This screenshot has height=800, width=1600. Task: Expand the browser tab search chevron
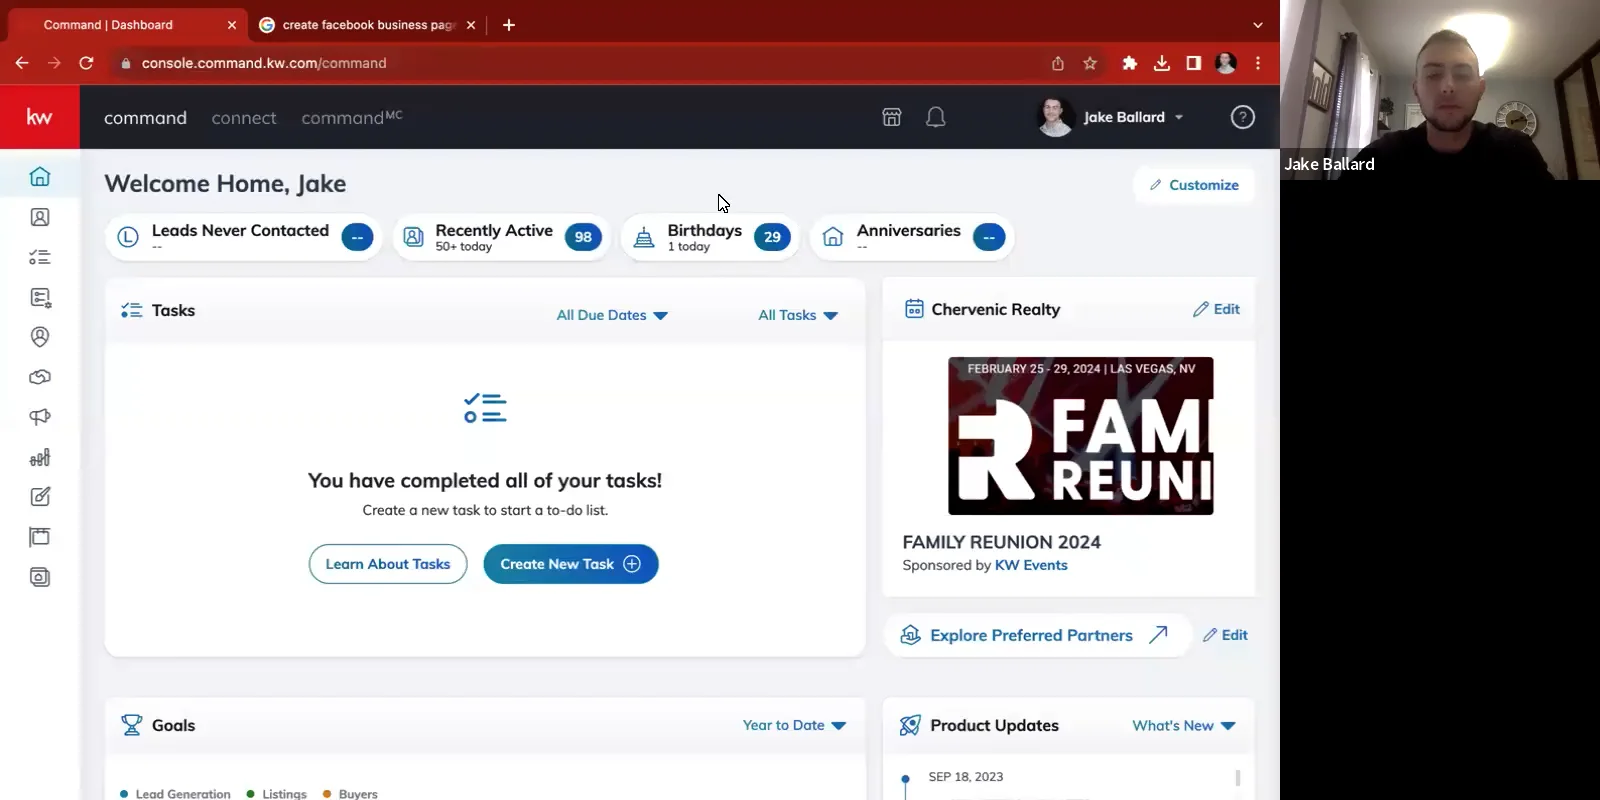click(x=1258, y=25)
